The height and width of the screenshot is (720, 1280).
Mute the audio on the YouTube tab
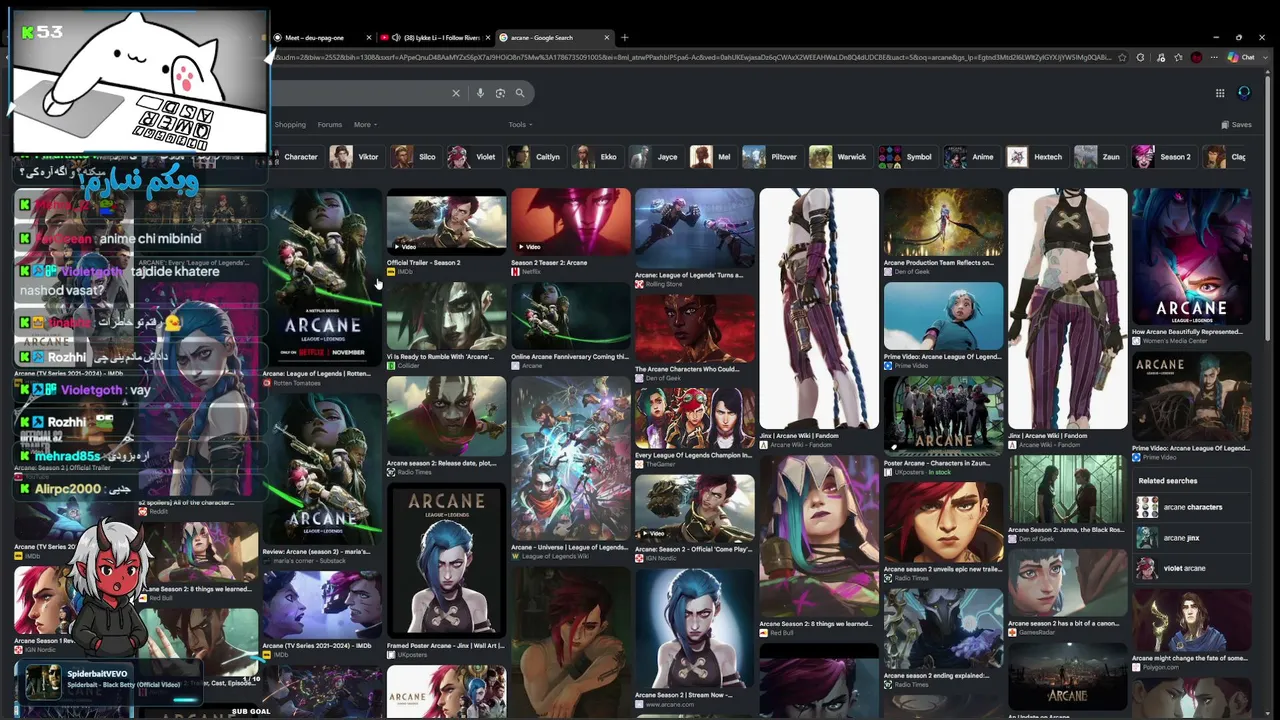click(x=397, y=38)
